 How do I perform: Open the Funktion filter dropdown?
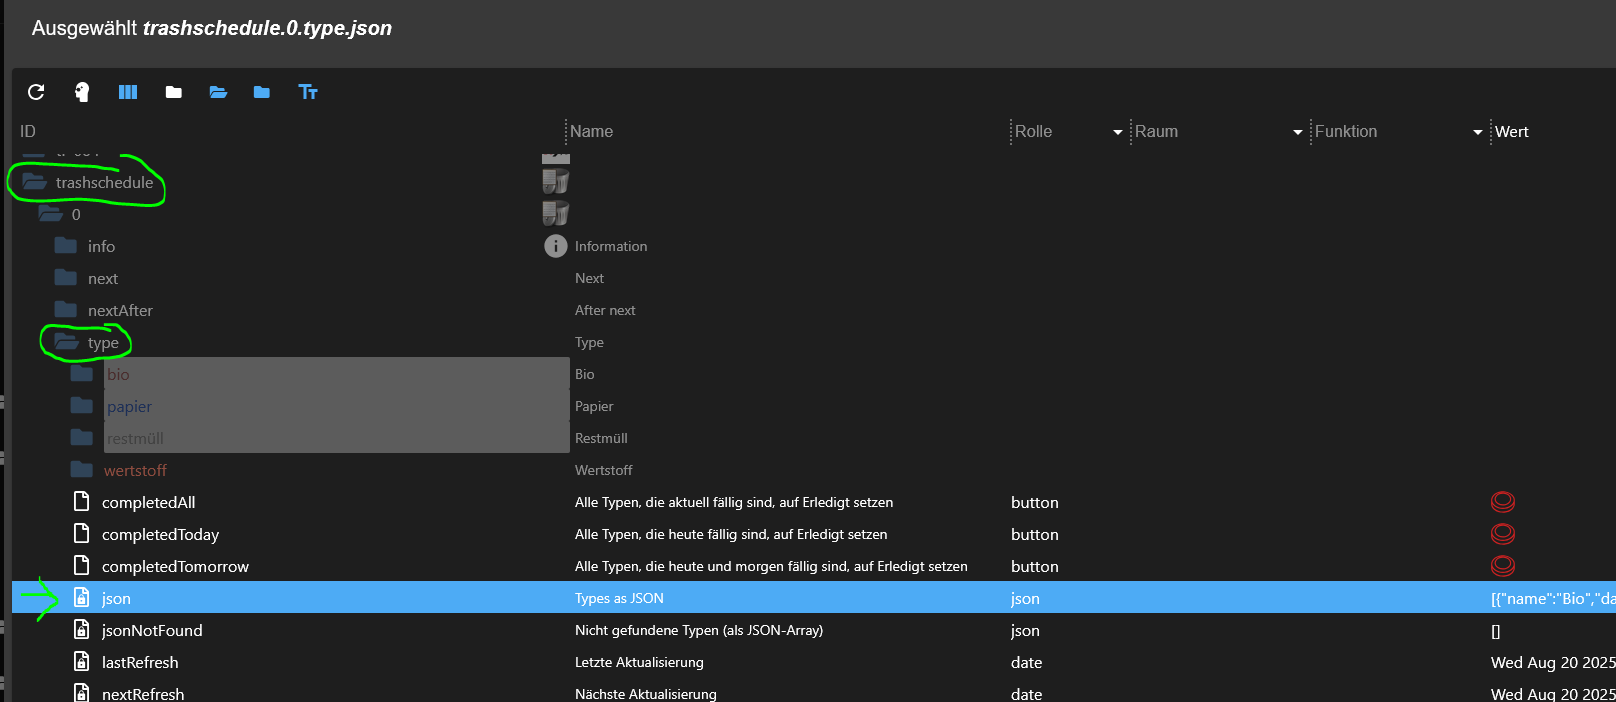(1477, 132)
